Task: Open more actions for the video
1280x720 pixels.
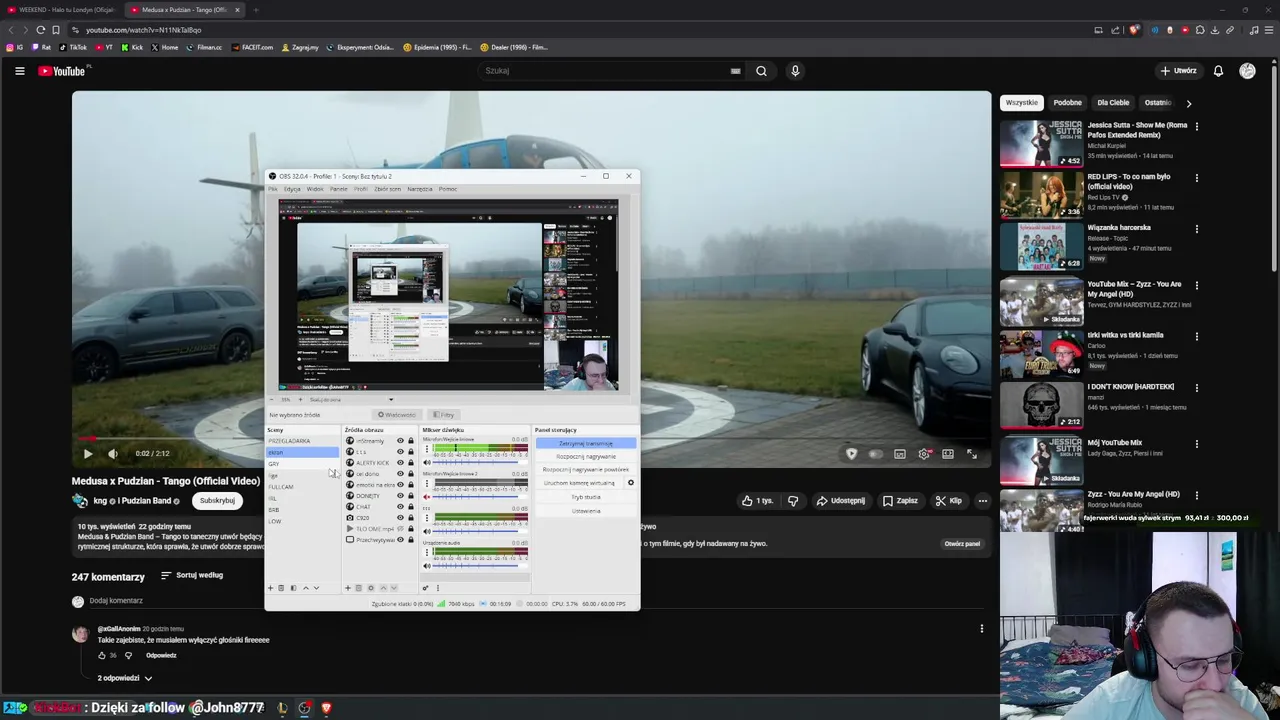Action: [982, 501]
